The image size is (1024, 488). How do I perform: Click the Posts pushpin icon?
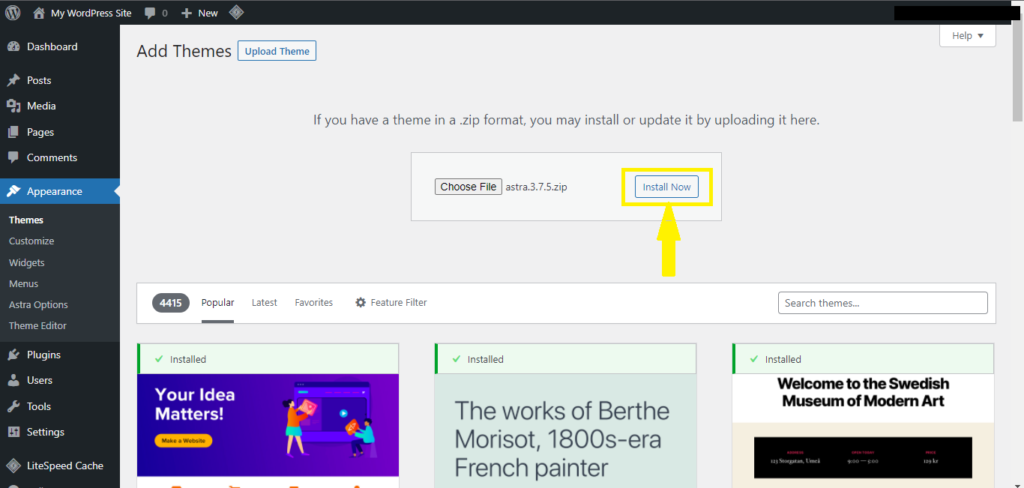point(13,80)
